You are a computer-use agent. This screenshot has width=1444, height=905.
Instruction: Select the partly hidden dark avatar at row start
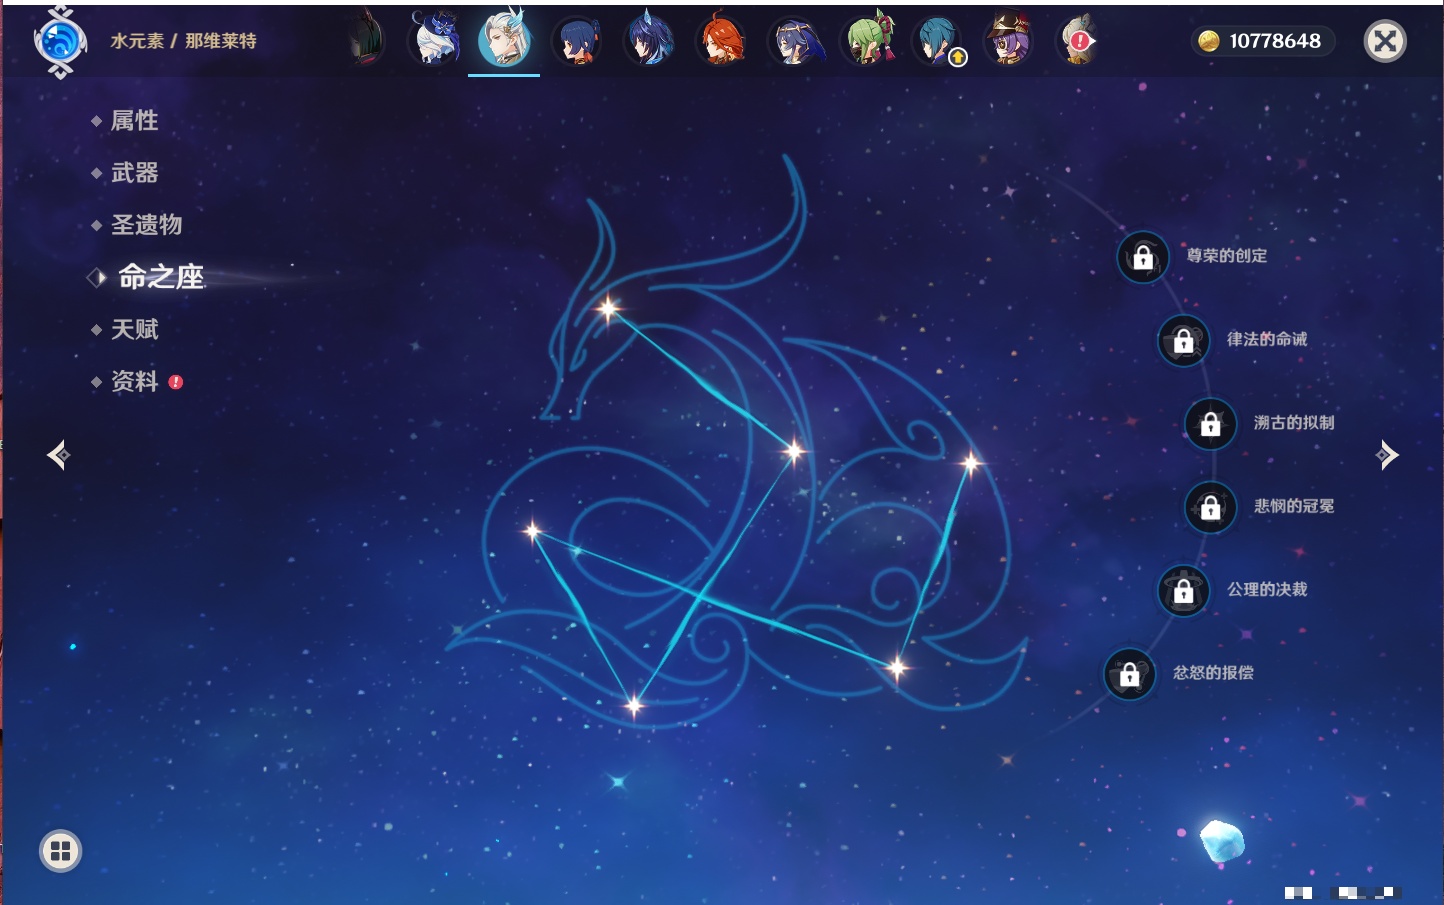click(366, 41)
